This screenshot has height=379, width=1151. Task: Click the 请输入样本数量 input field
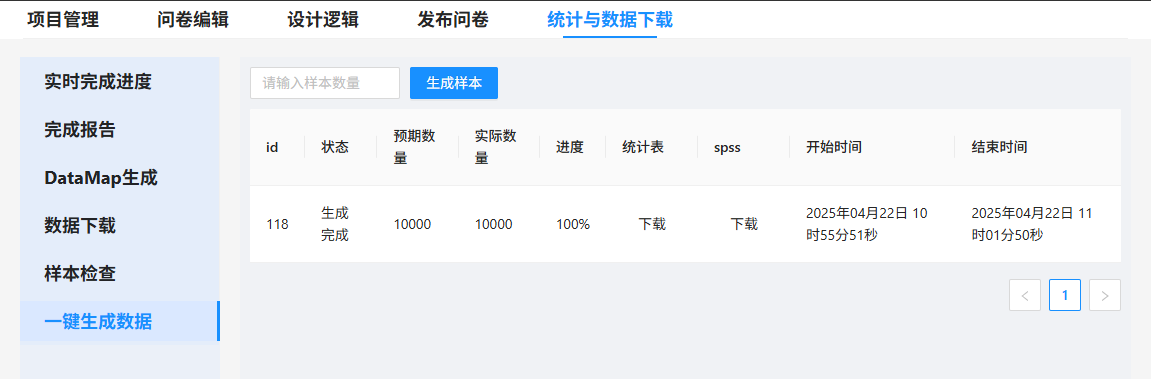(324, 83)
